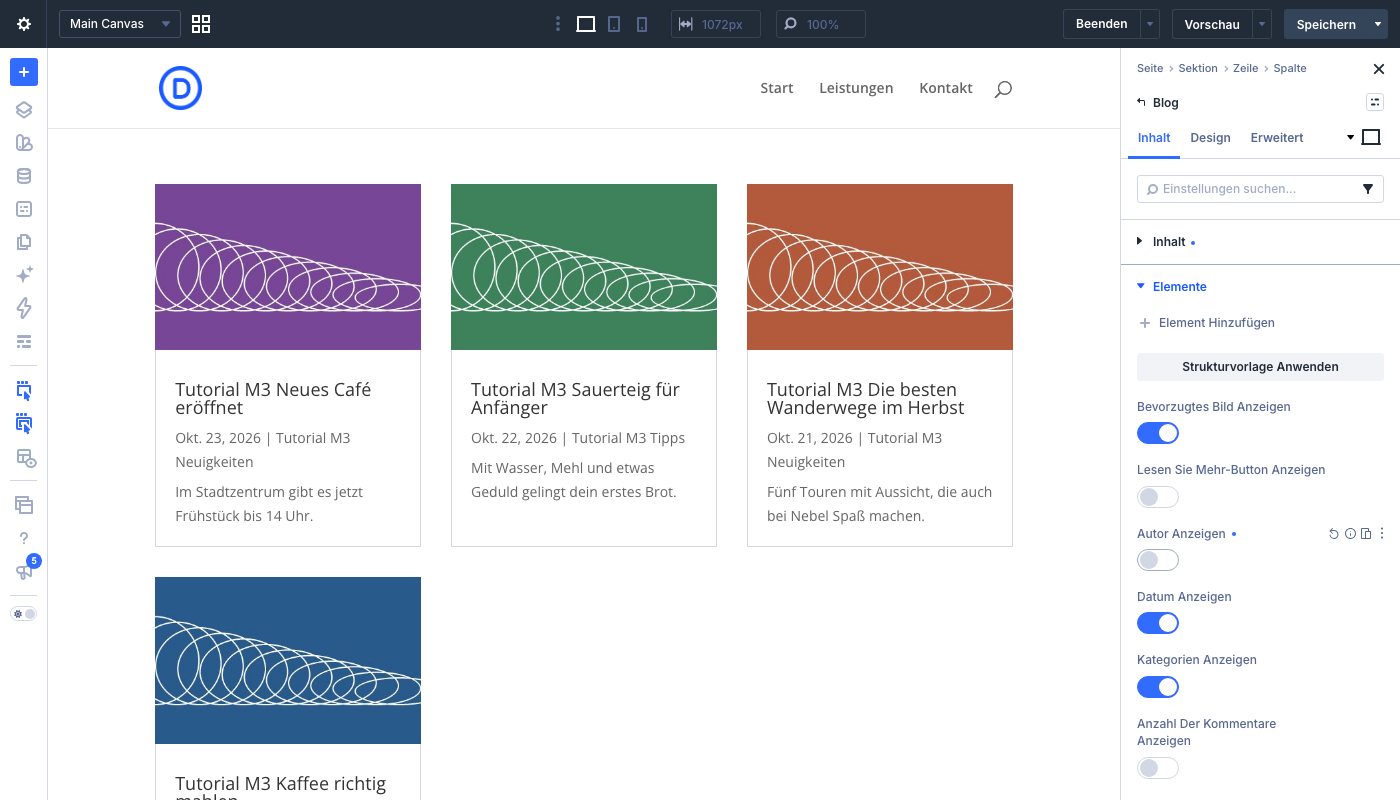
Task: Switch to phone view icon
Action: coord(642,24)
